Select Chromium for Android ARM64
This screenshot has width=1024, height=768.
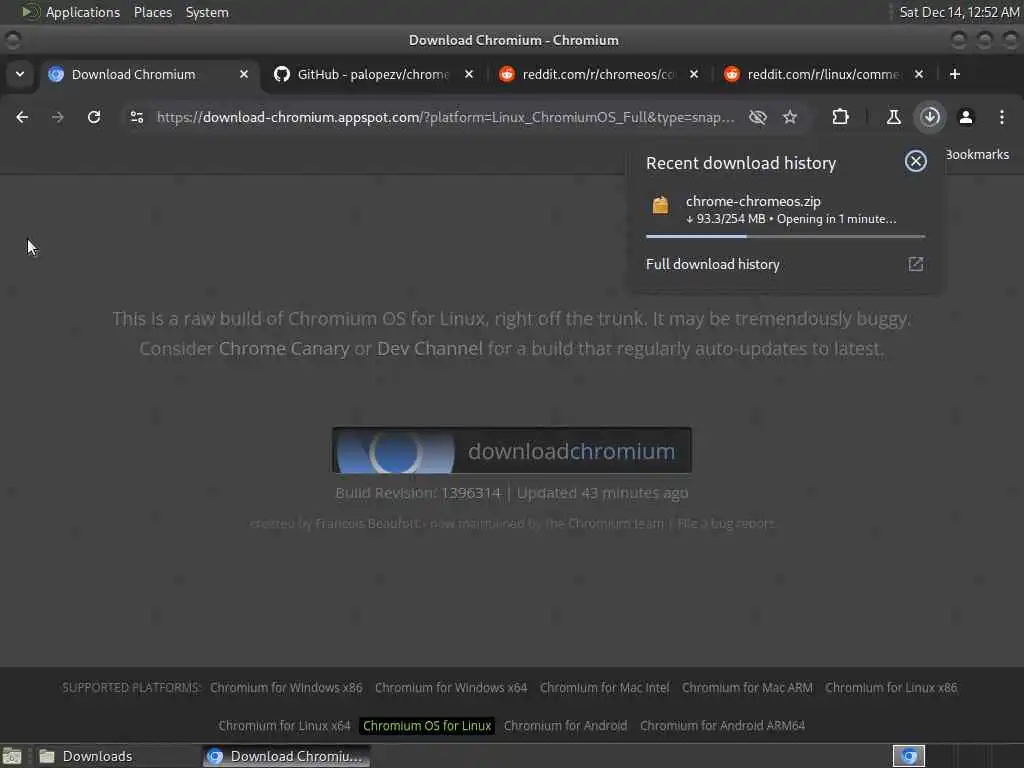722,726
